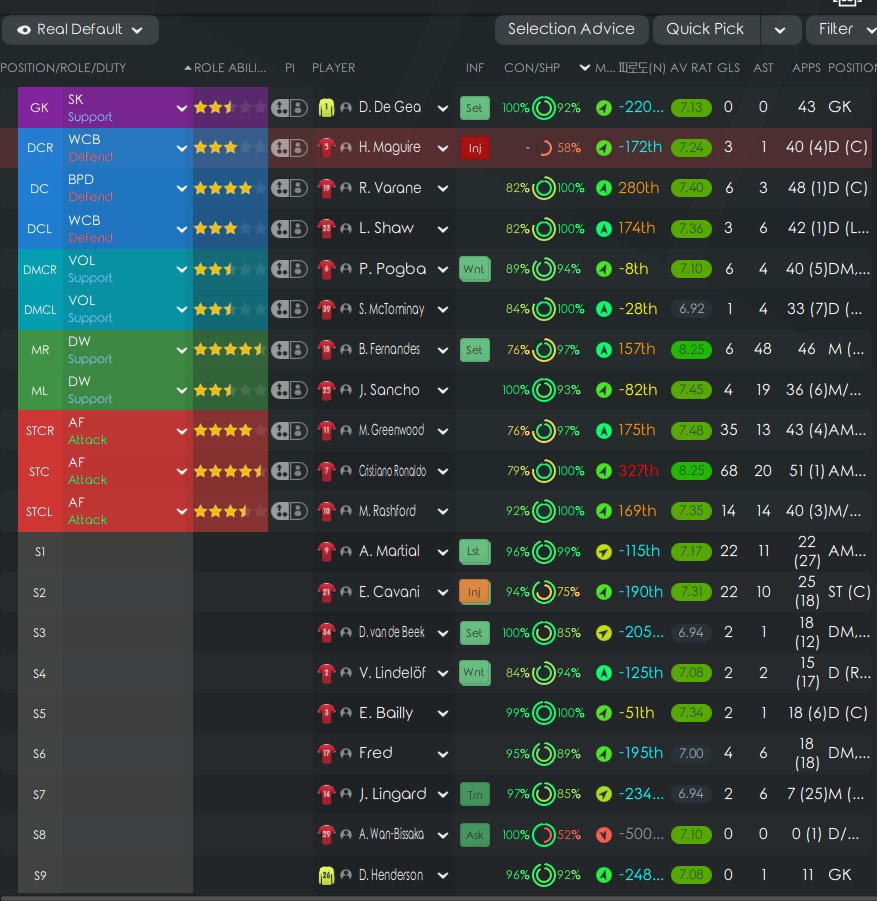The height and width of the screenshot is (901, 877).
Task: Open role dropdown for DC BPD Defend
Action: [182, 188]
